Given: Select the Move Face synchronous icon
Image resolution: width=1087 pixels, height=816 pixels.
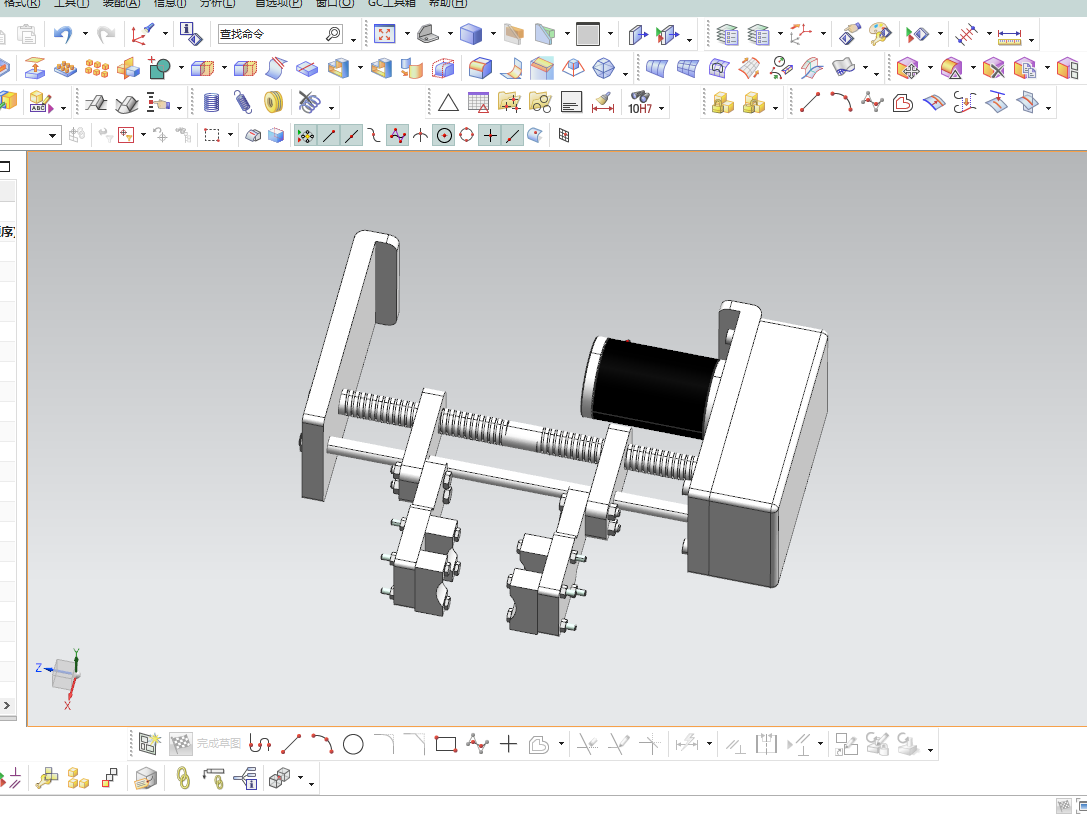Looking at the screenshot, I should click(x=908, y=69).
